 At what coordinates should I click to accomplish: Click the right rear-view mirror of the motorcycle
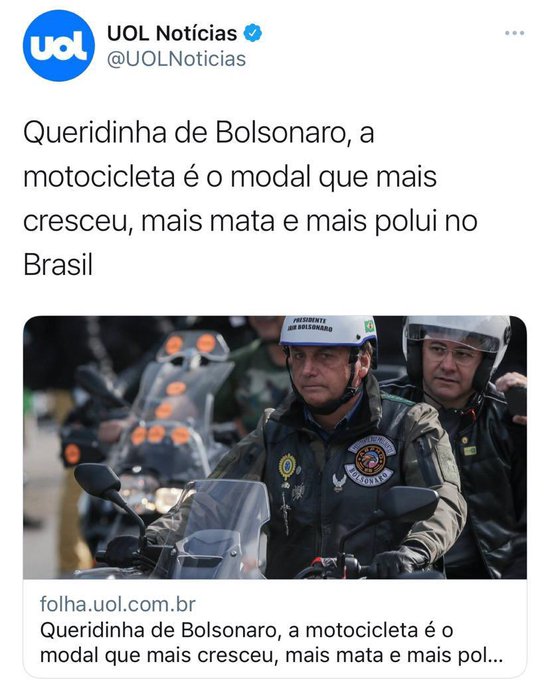click(409, 503)
